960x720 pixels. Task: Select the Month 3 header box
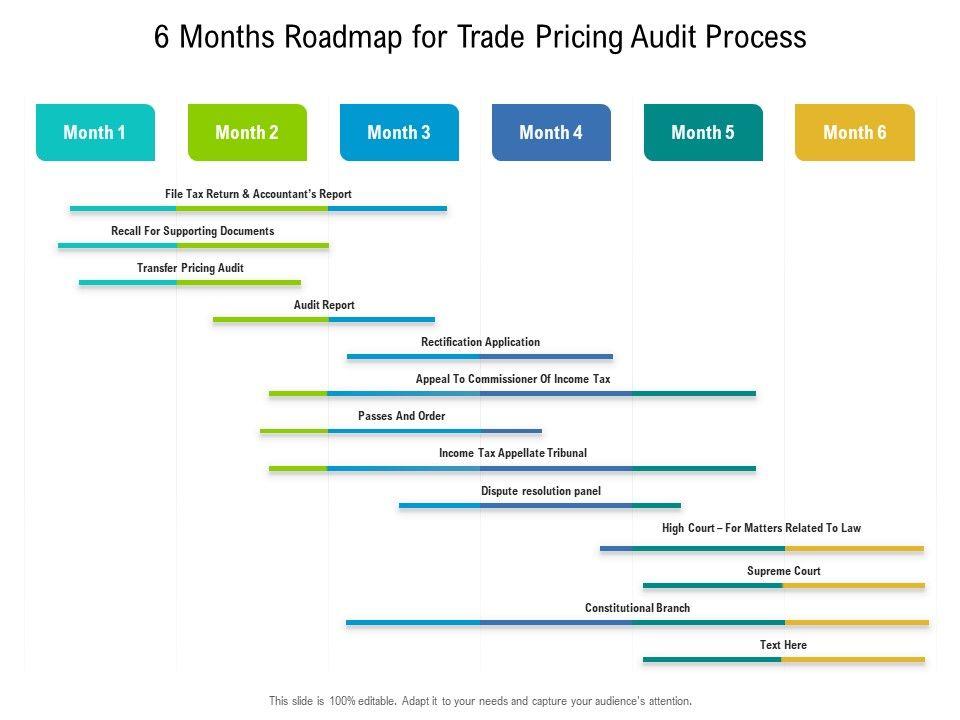pos(399,132)
